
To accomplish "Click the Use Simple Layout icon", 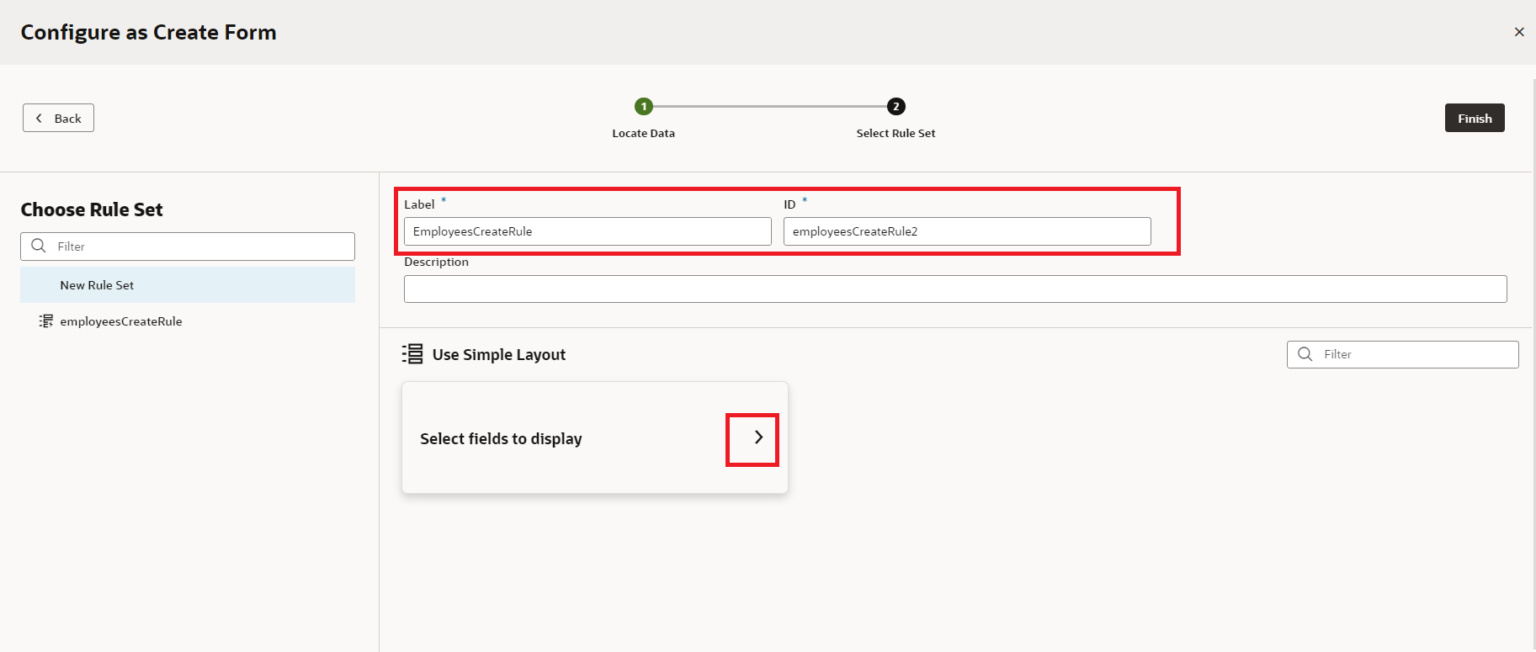I will click(412, 354).
